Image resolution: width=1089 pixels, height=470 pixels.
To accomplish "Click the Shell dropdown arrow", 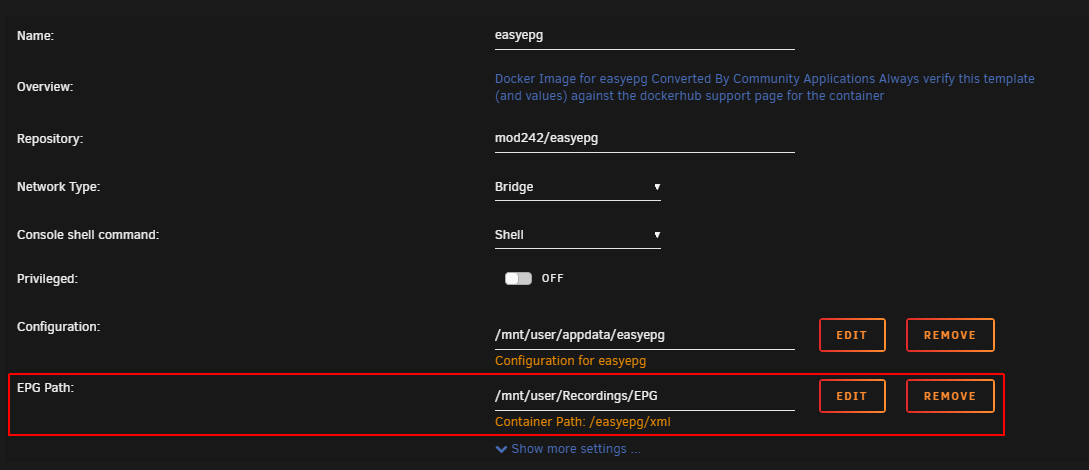I will tap(657, 235).
